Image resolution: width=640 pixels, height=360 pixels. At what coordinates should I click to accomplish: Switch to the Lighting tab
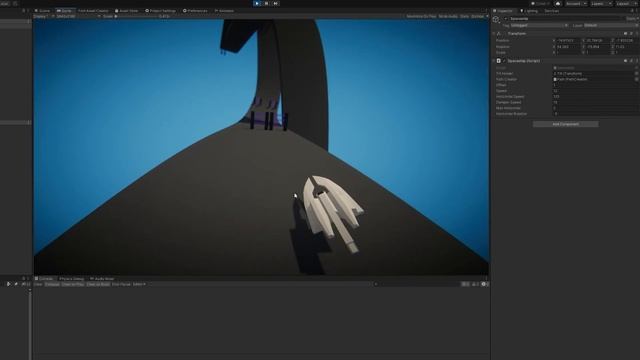click(x=529, y=11)
